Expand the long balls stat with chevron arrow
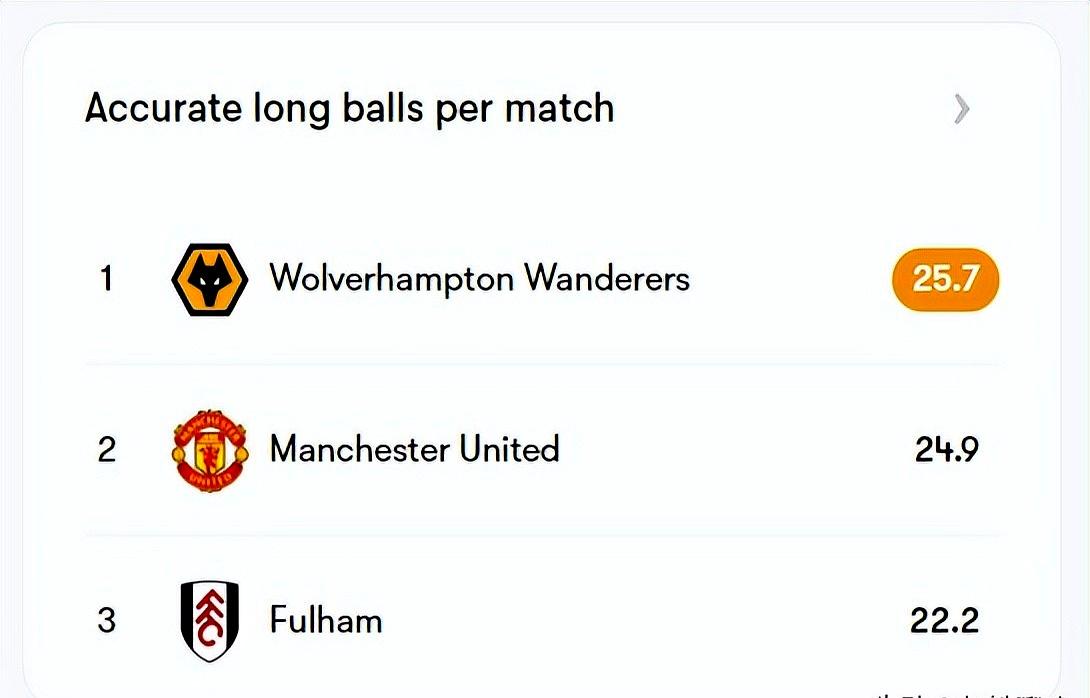 click(x=961, y=108)
